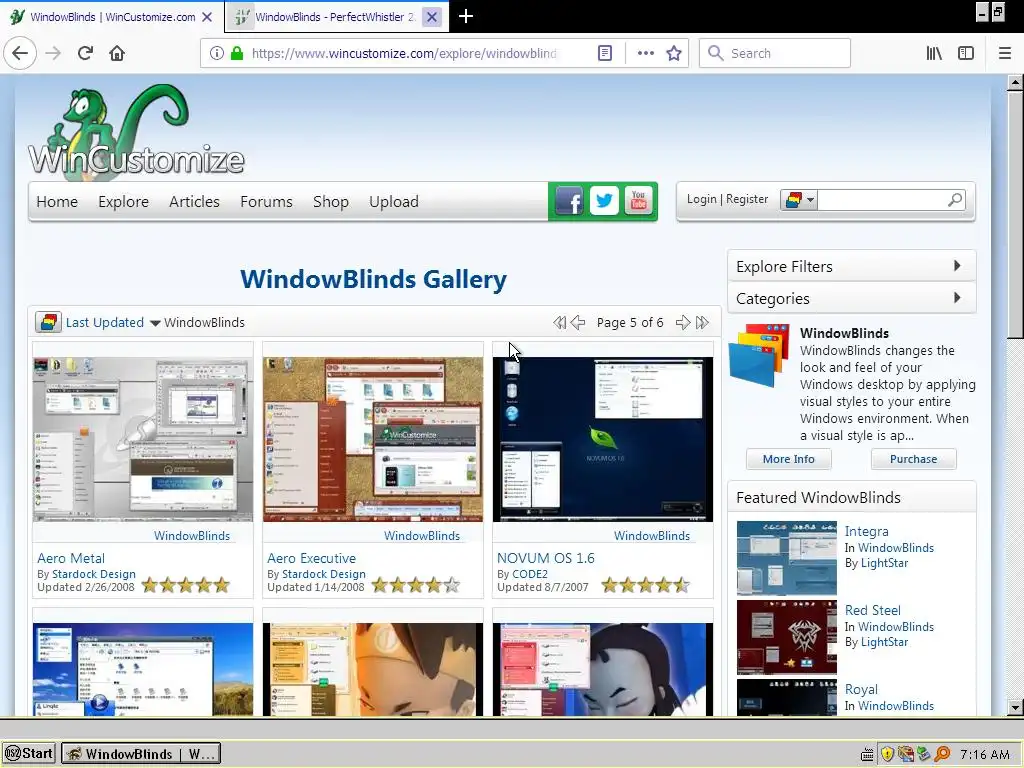Click the Aero Metal star rating

[x=185, y=585]
